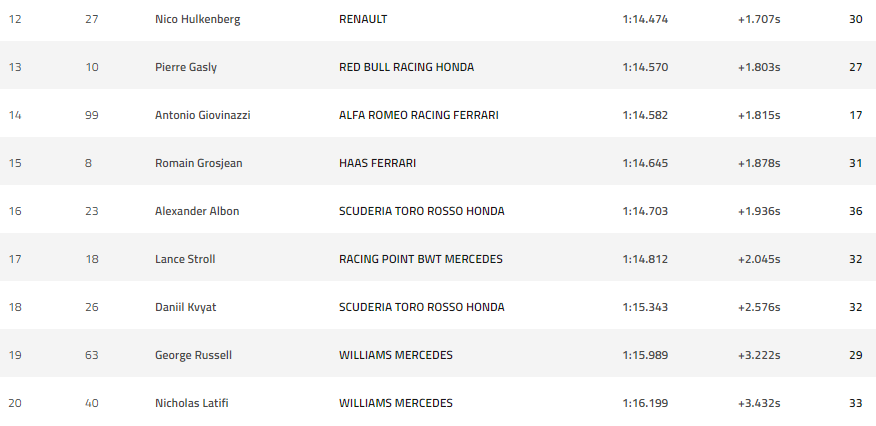This screenshot has height=426, width=876.
Task: Click on Romain Grosjean's name
Action: pos(198,163)
